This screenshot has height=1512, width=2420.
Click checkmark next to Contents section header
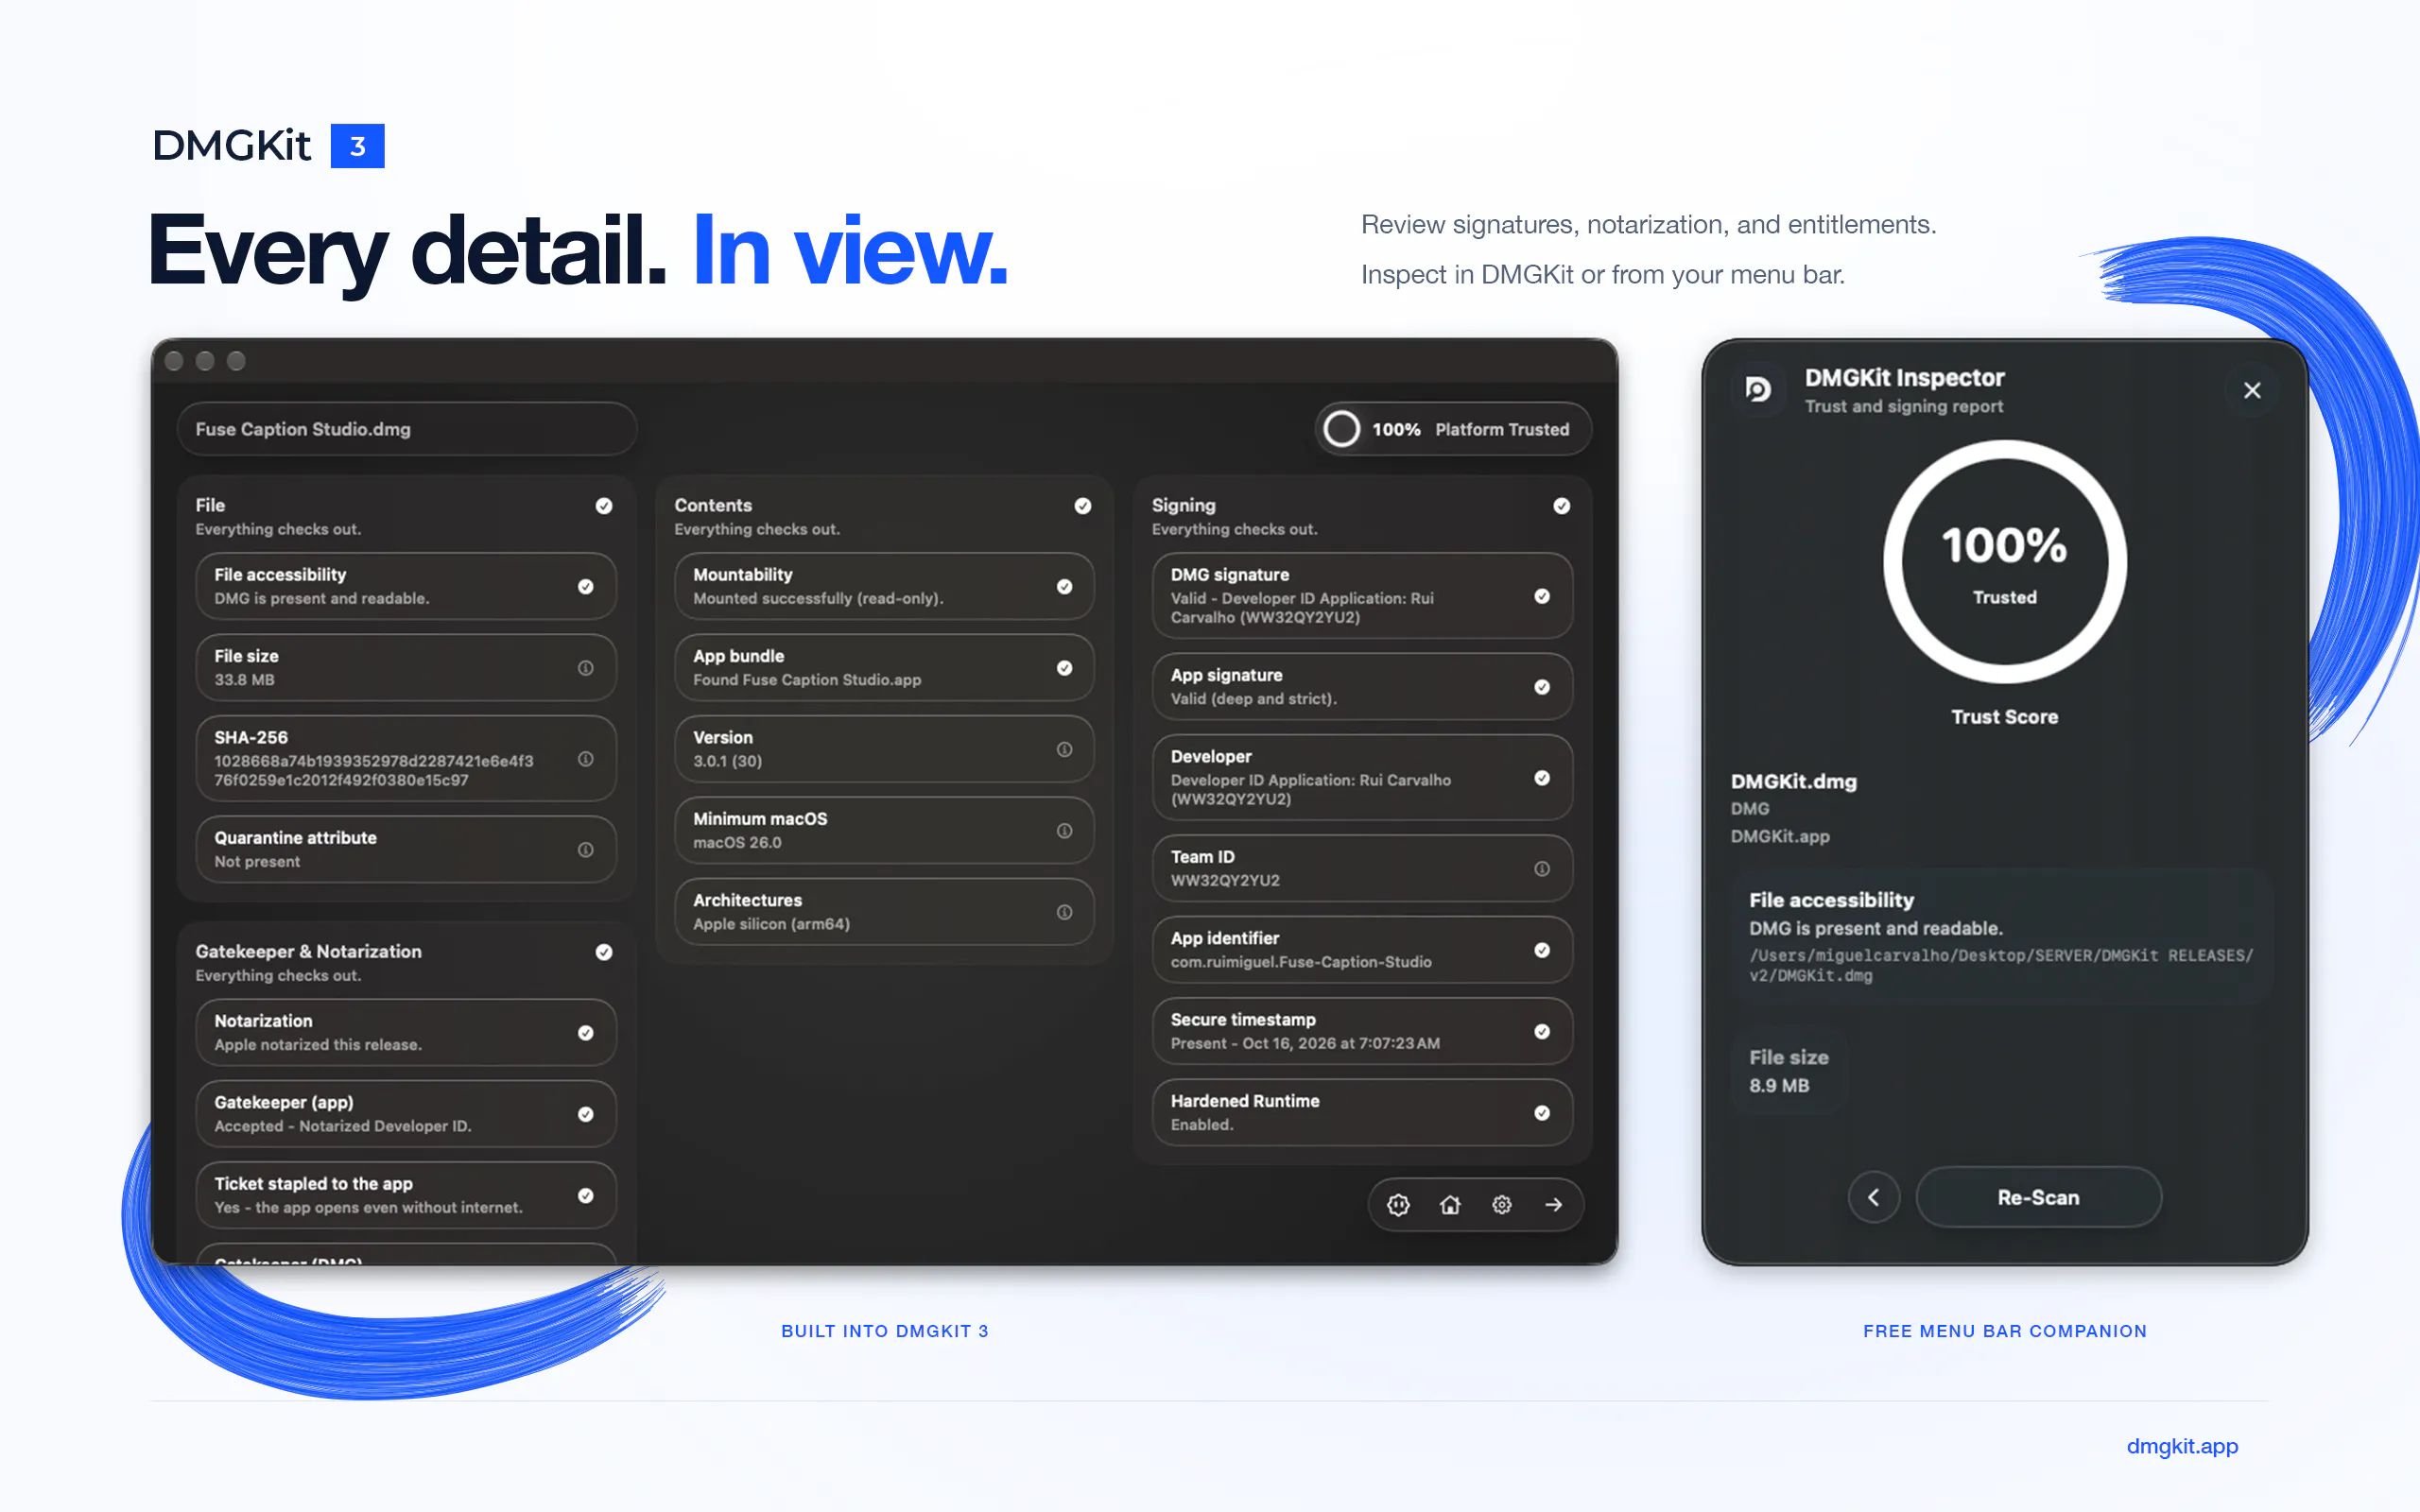[1083, 506]
